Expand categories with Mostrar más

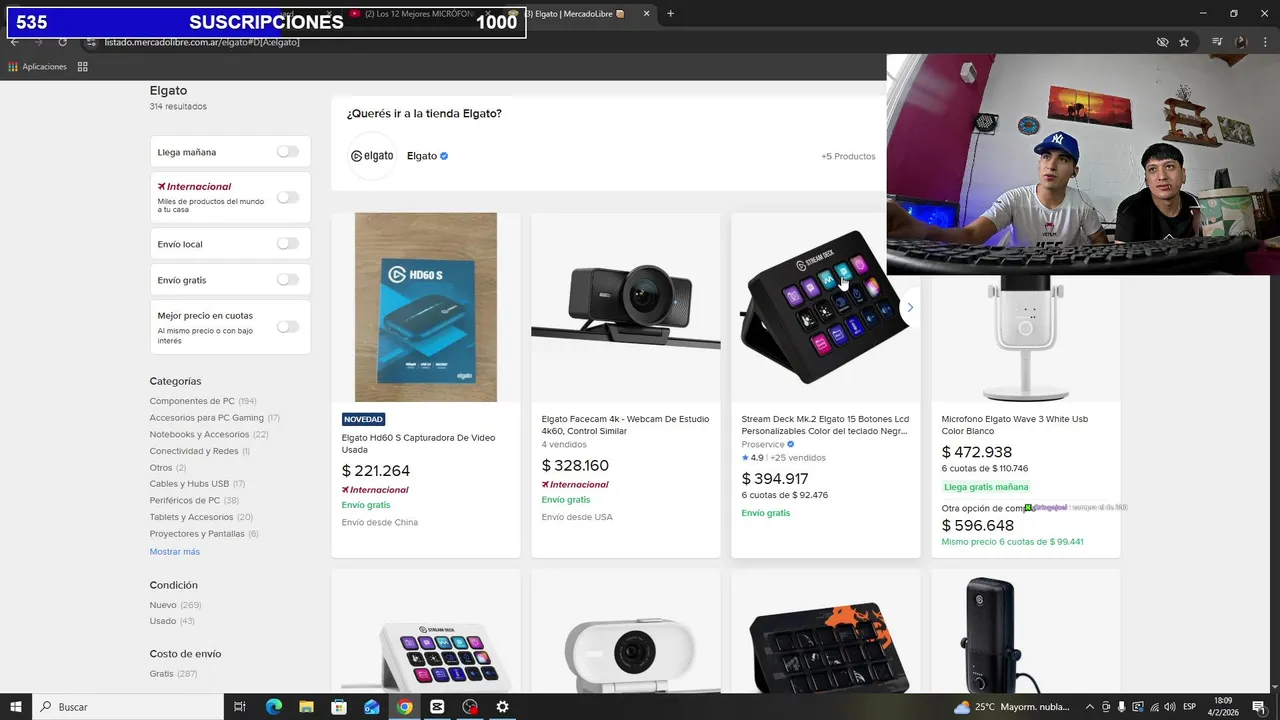point(175,552)
